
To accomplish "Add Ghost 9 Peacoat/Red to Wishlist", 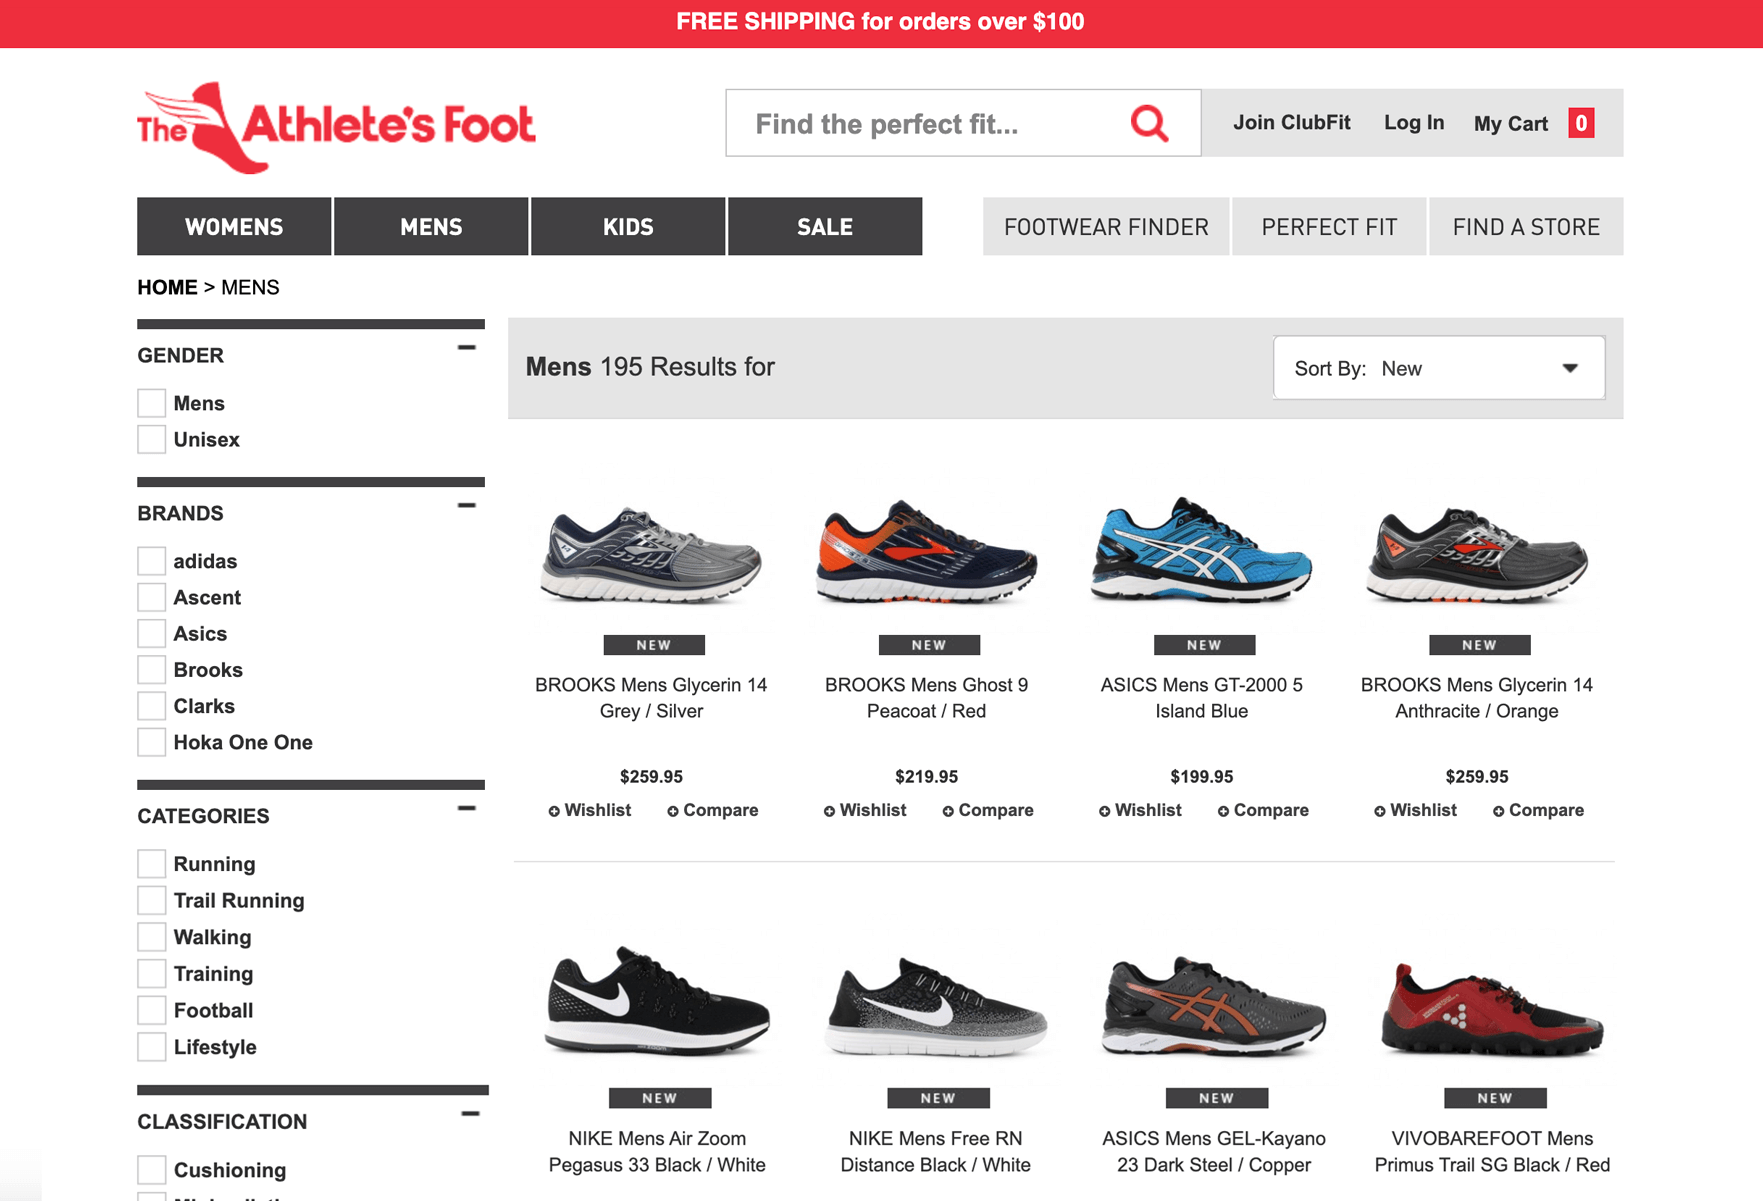I will coord(865,810).
